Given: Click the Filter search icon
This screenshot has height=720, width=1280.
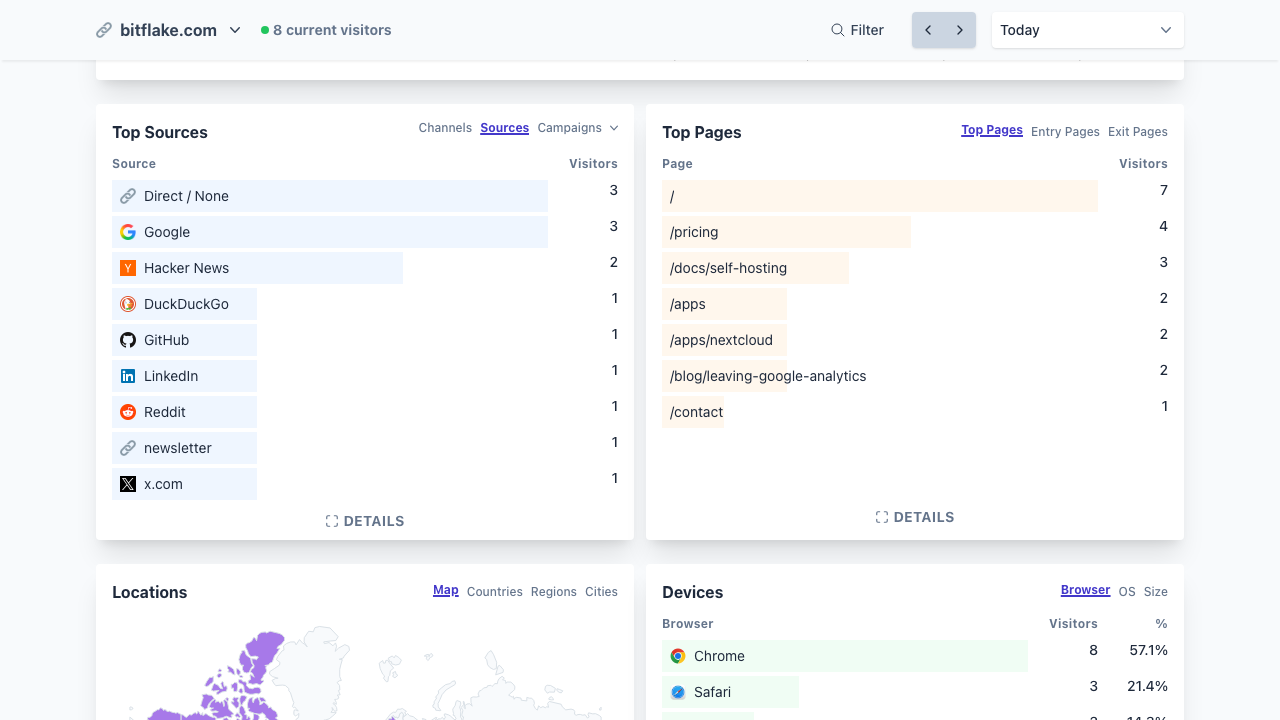Looking at the screenshot, I should 838,30.
